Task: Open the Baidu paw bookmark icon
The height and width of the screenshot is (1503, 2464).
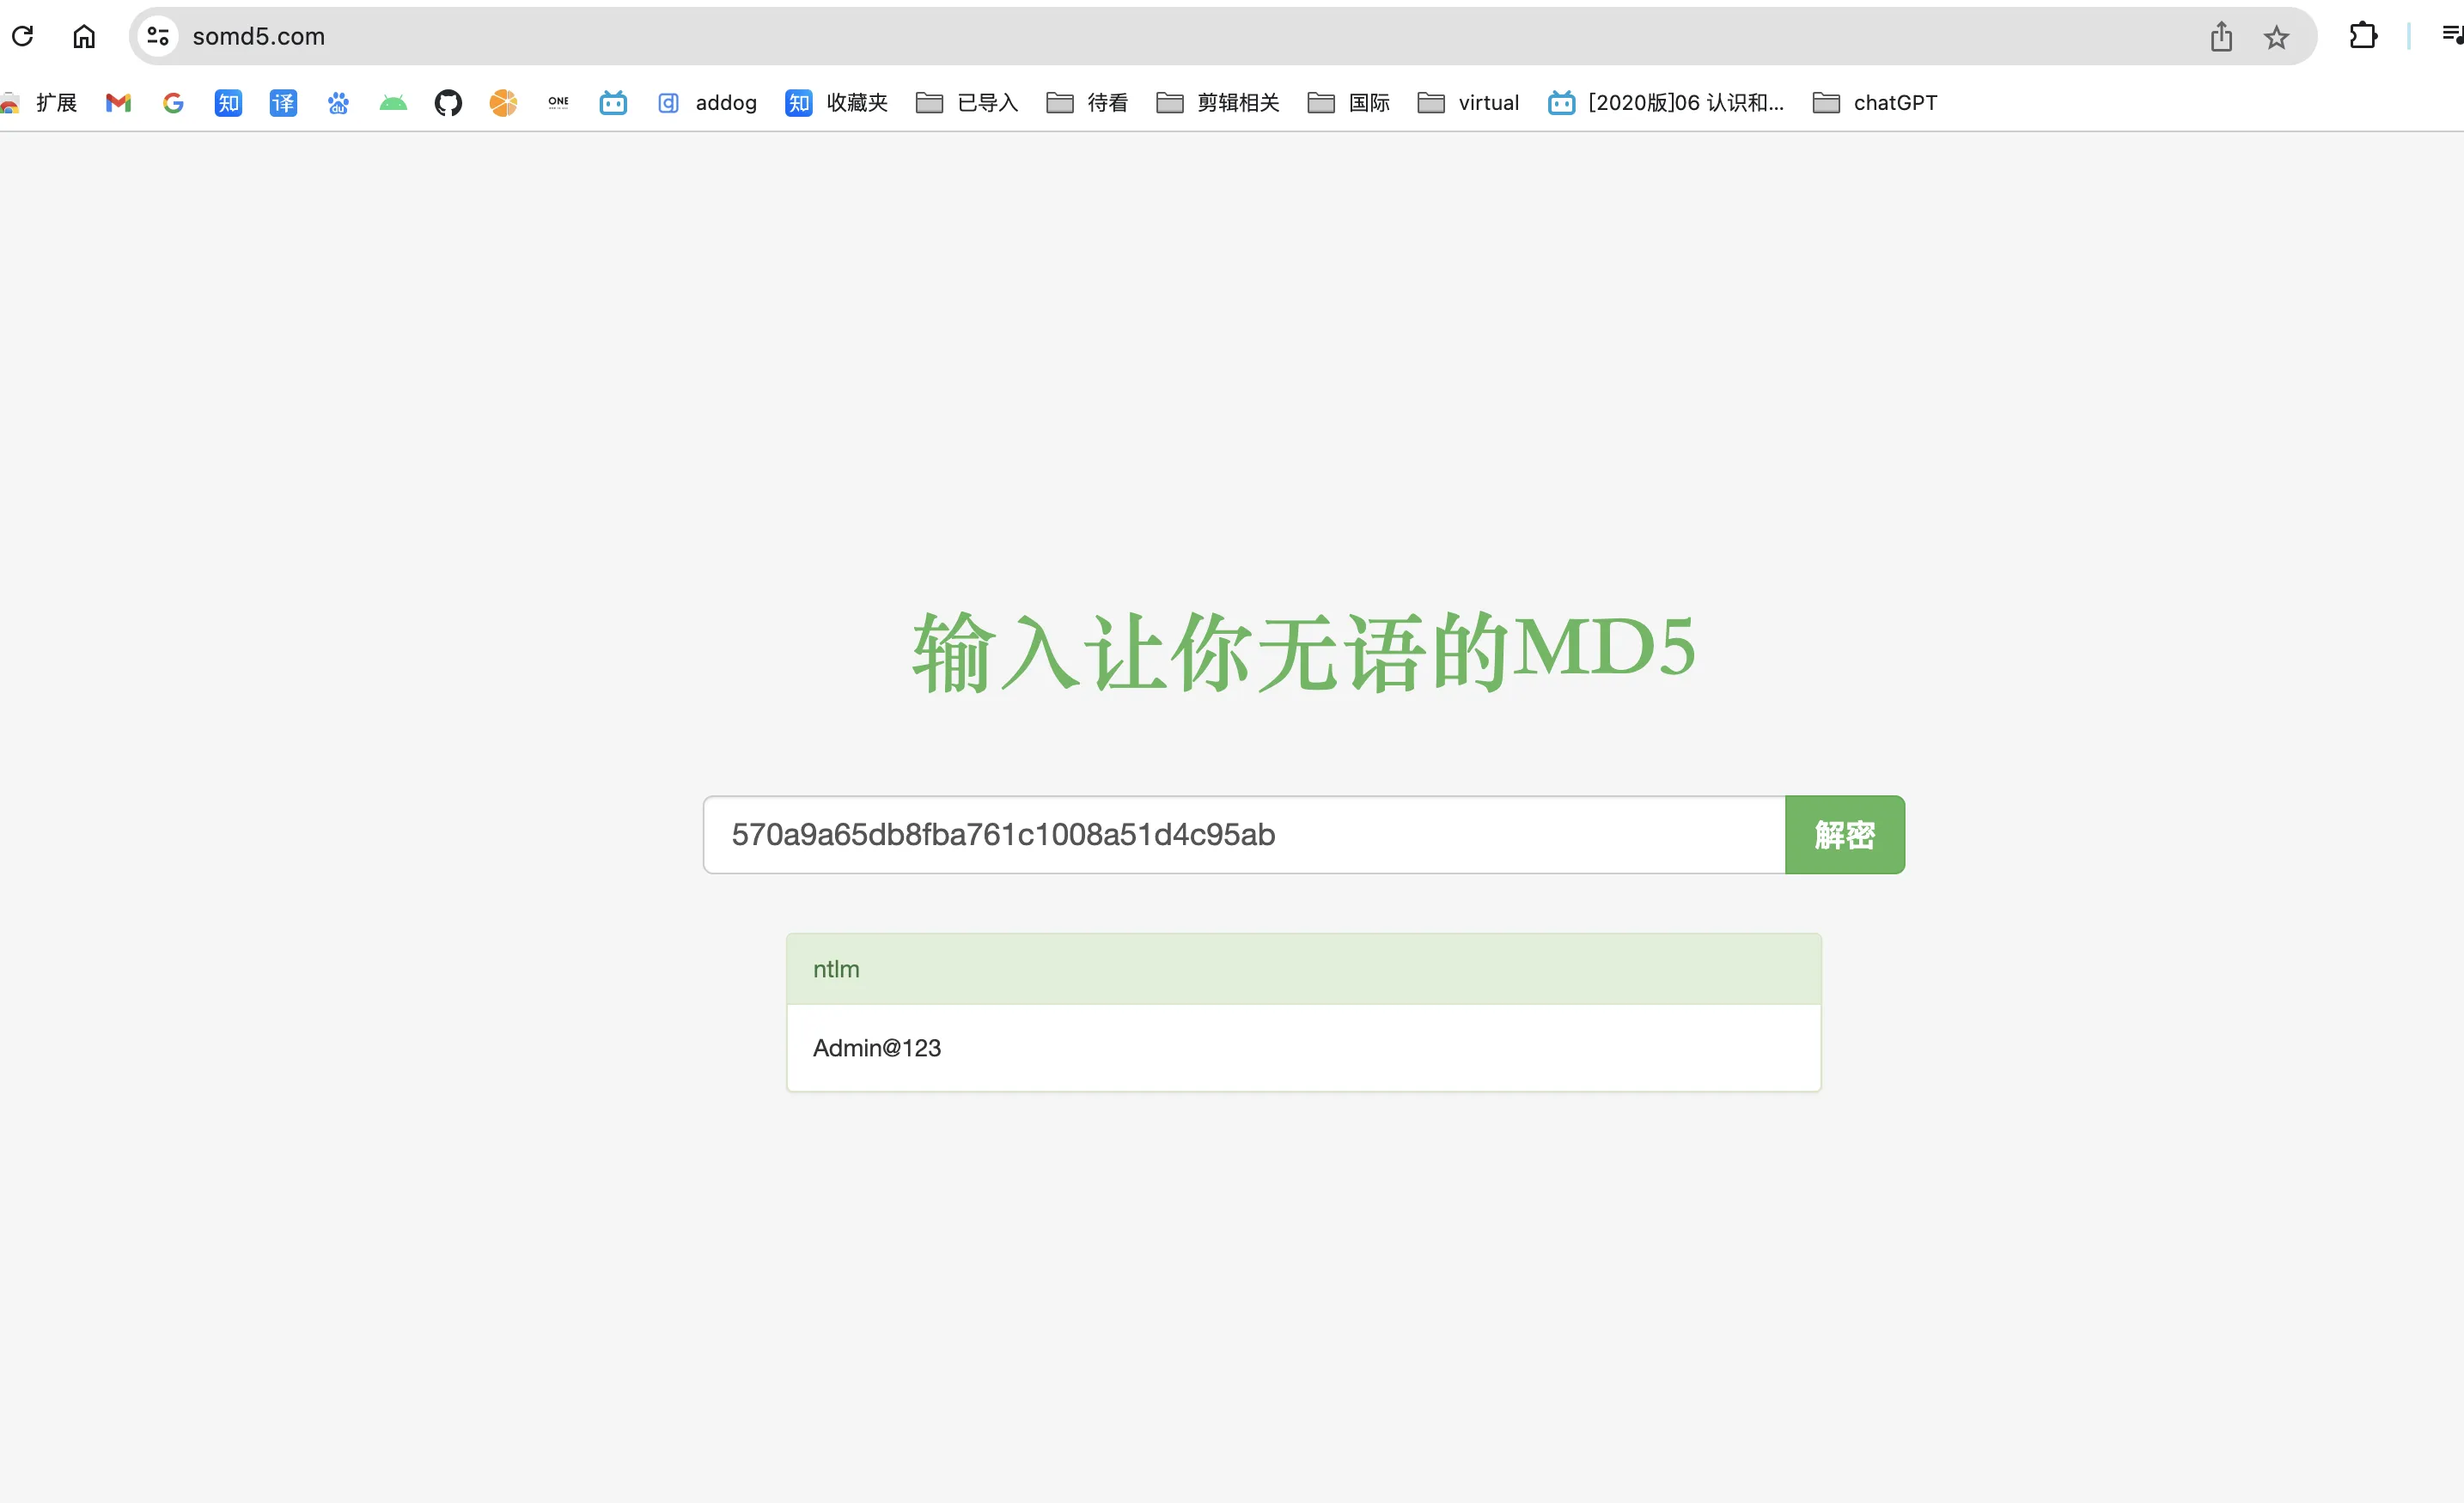Action: 338,102
